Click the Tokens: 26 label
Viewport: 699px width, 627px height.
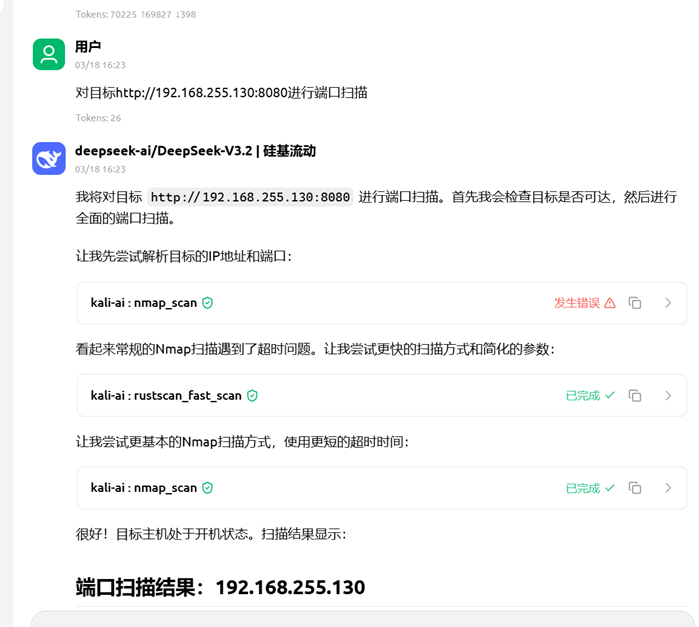tap(98, 118)
